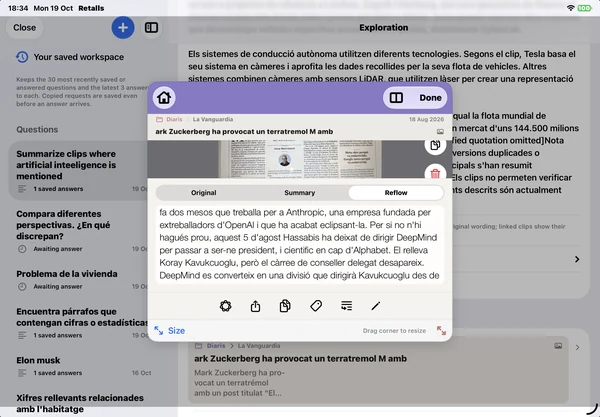Screen dimensions: 600x417
Task: Tap the history clock icon by saved workspace
Action: click(x=22, y=57)
